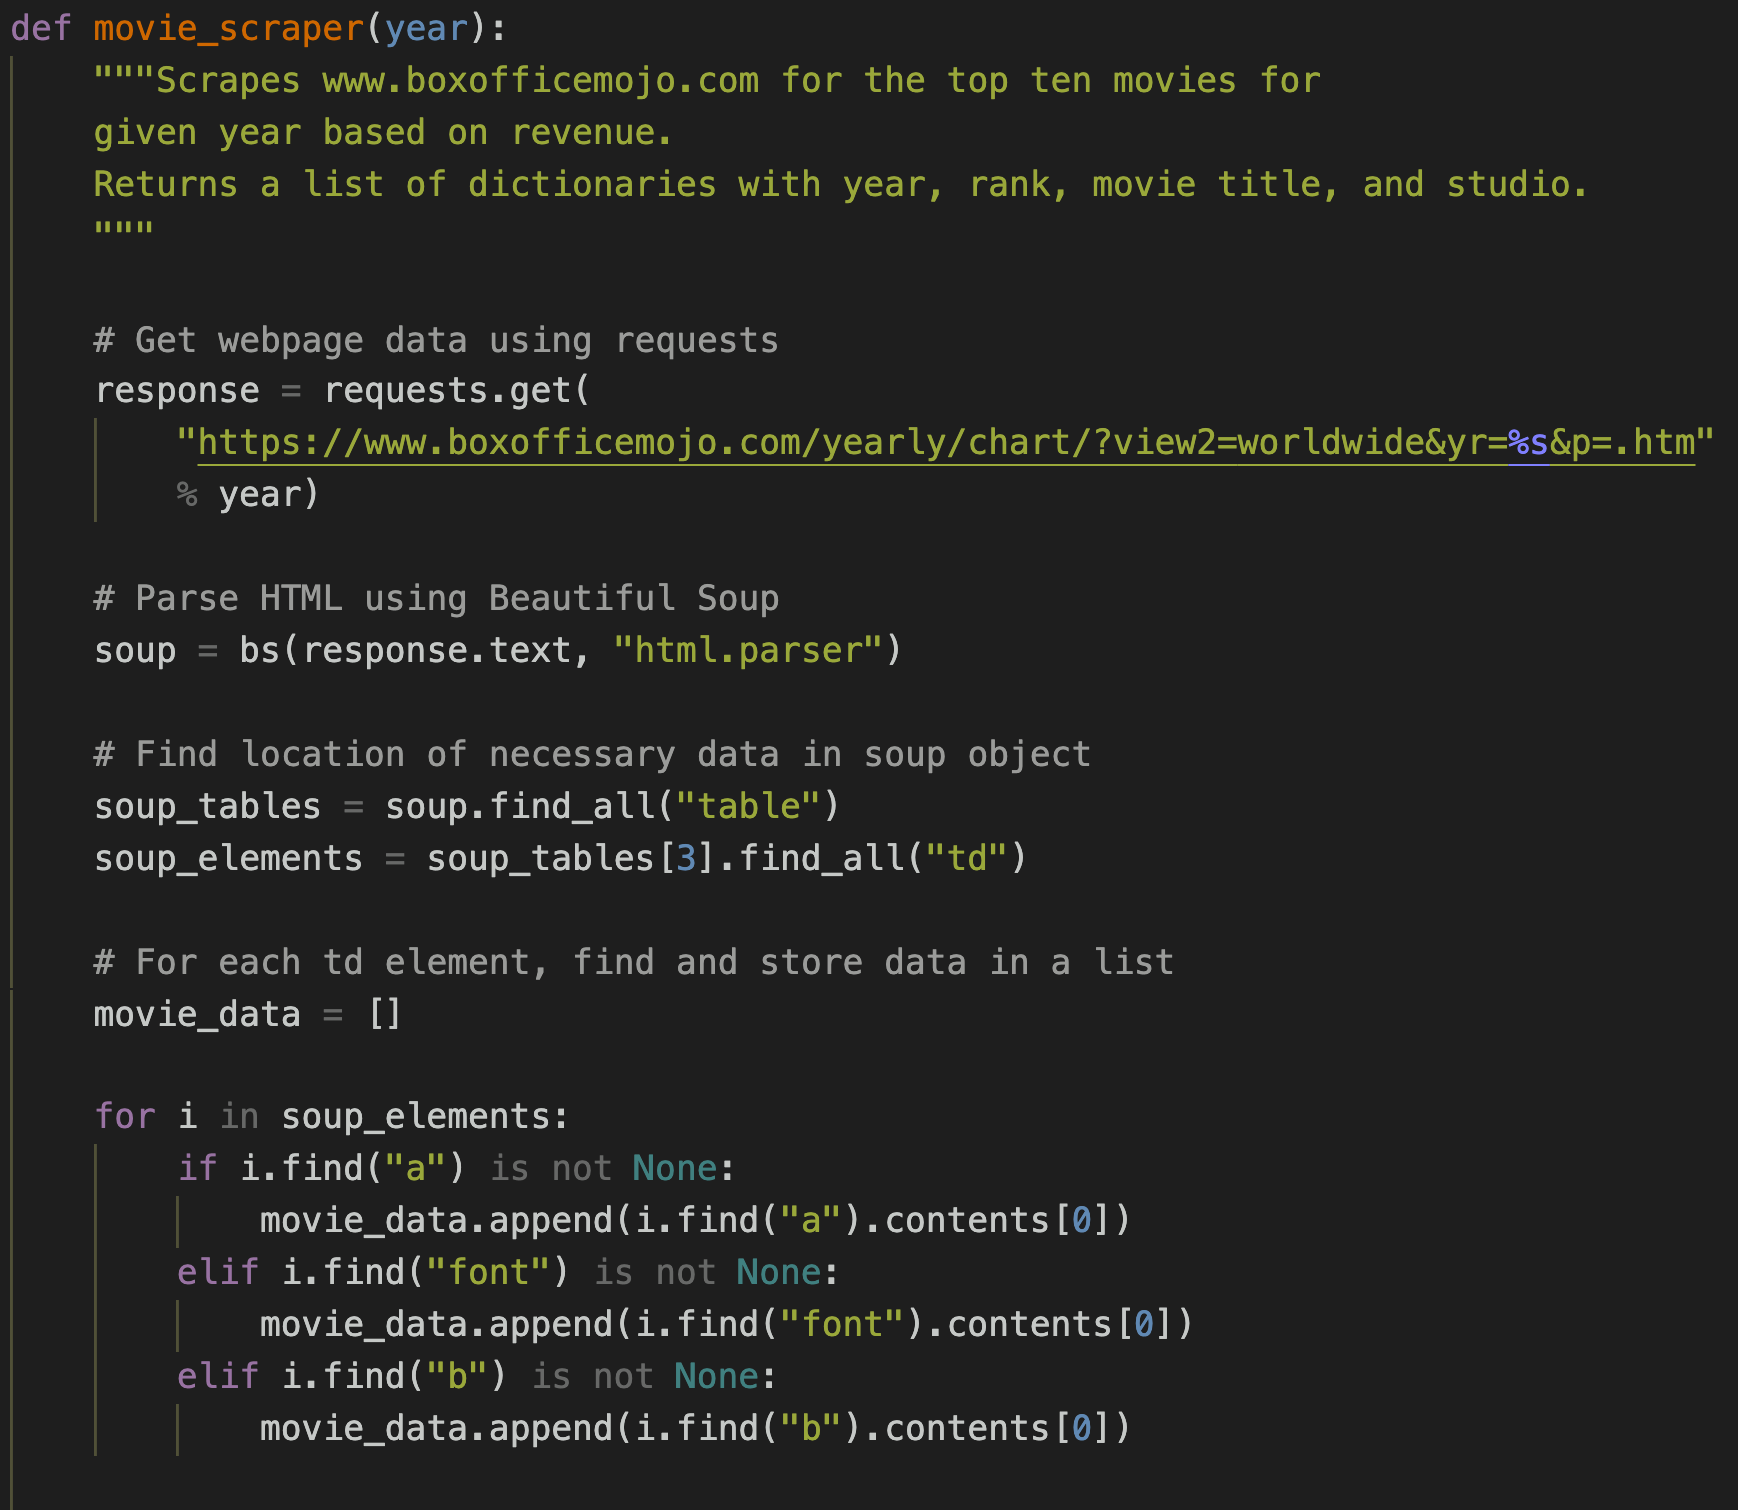The image size is (1738, 1510).
Task: Click the index 3 in soup_tables[3]
Action: (686, 858)
